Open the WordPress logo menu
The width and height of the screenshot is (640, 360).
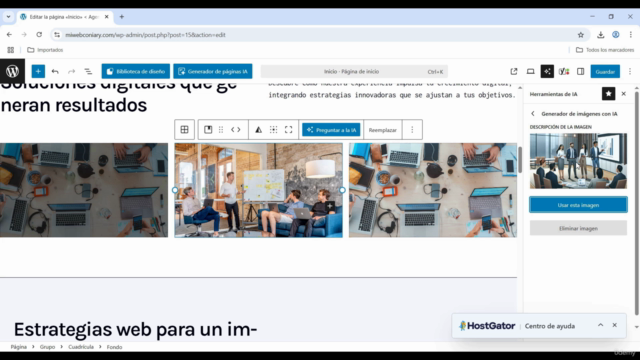(x=12, y=71)
